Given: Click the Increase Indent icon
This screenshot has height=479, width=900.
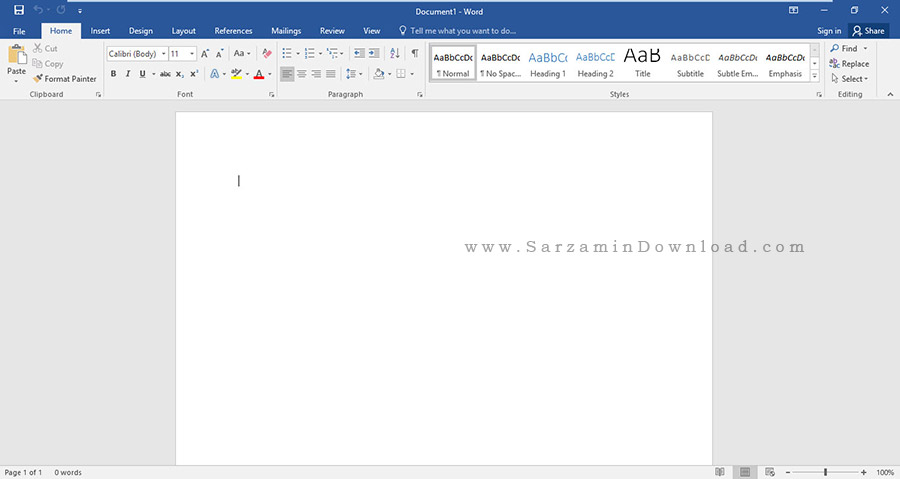Looking at the screenshot, I should (x=374, y=53).
